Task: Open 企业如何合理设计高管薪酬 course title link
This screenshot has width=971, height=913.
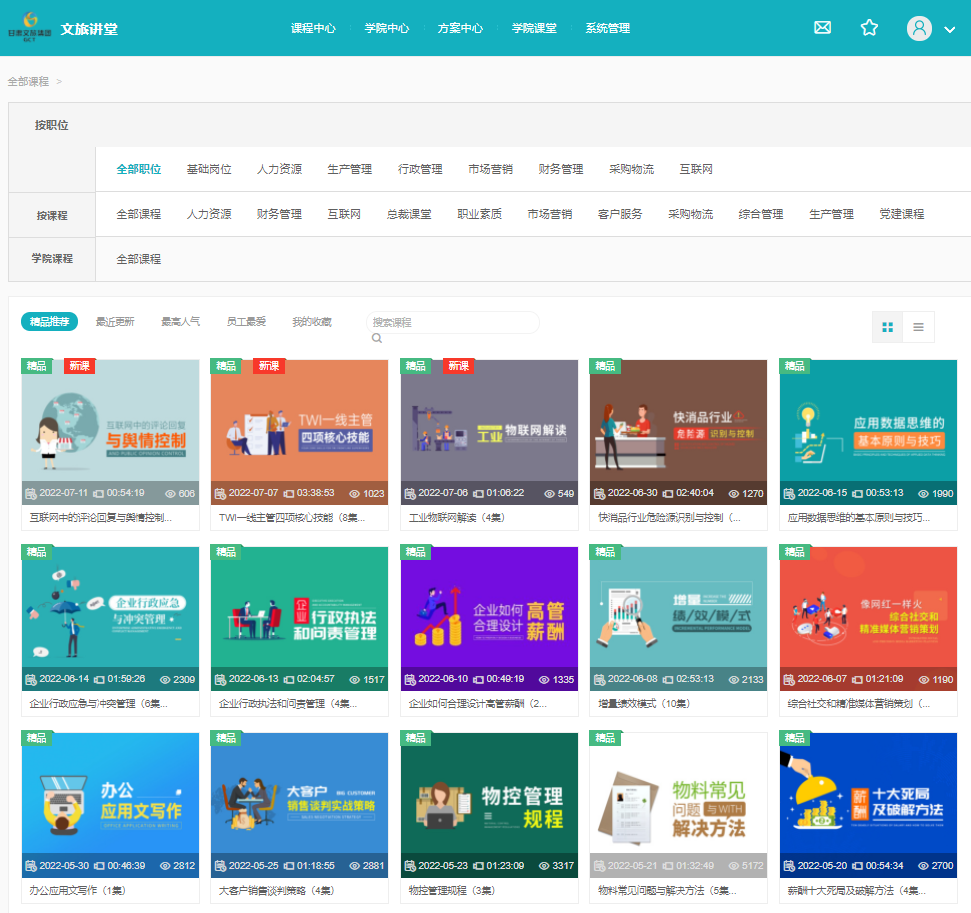Action: tap(477, 704)
